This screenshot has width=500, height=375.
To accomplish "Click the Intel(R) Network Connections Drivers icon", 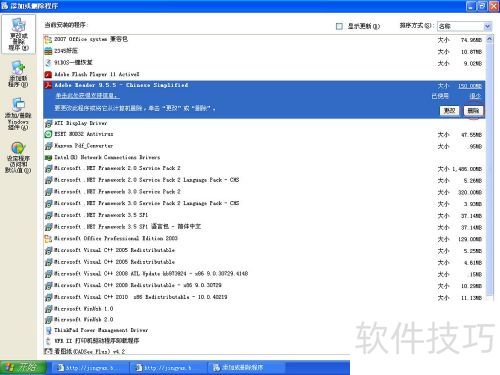I will pos(48,157).
